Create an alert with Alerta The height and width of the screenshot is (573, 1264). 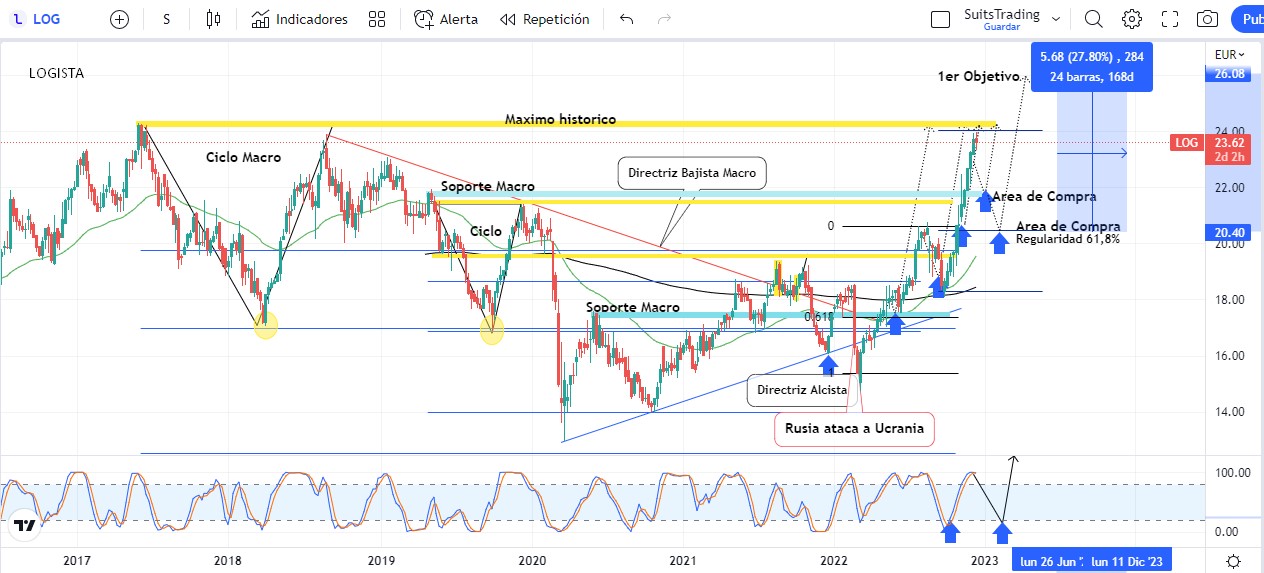[x=446, y=19]
